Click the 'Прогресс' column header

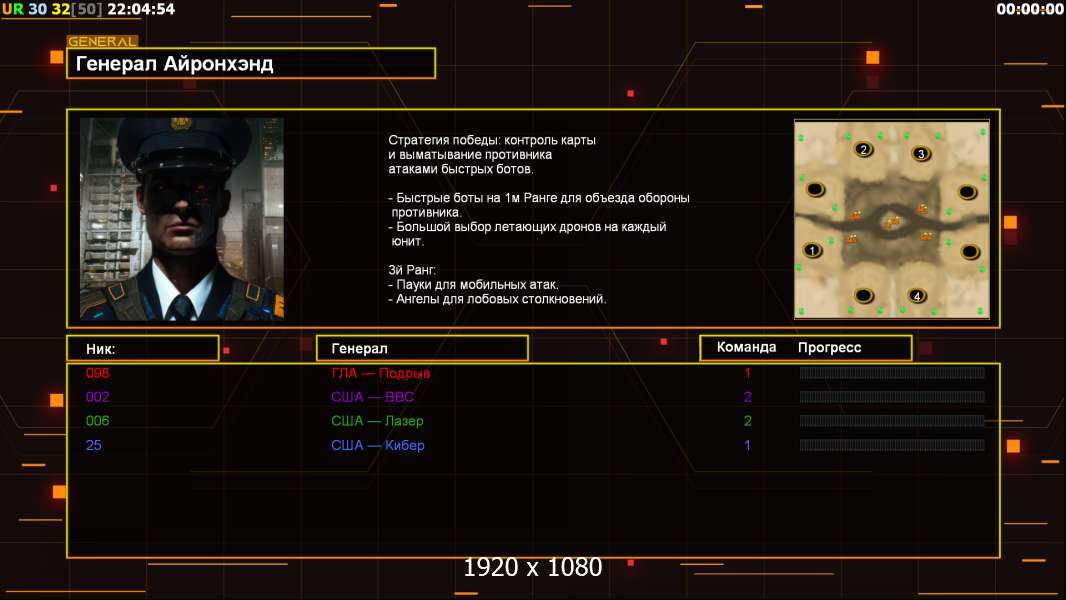pos(829,347)
